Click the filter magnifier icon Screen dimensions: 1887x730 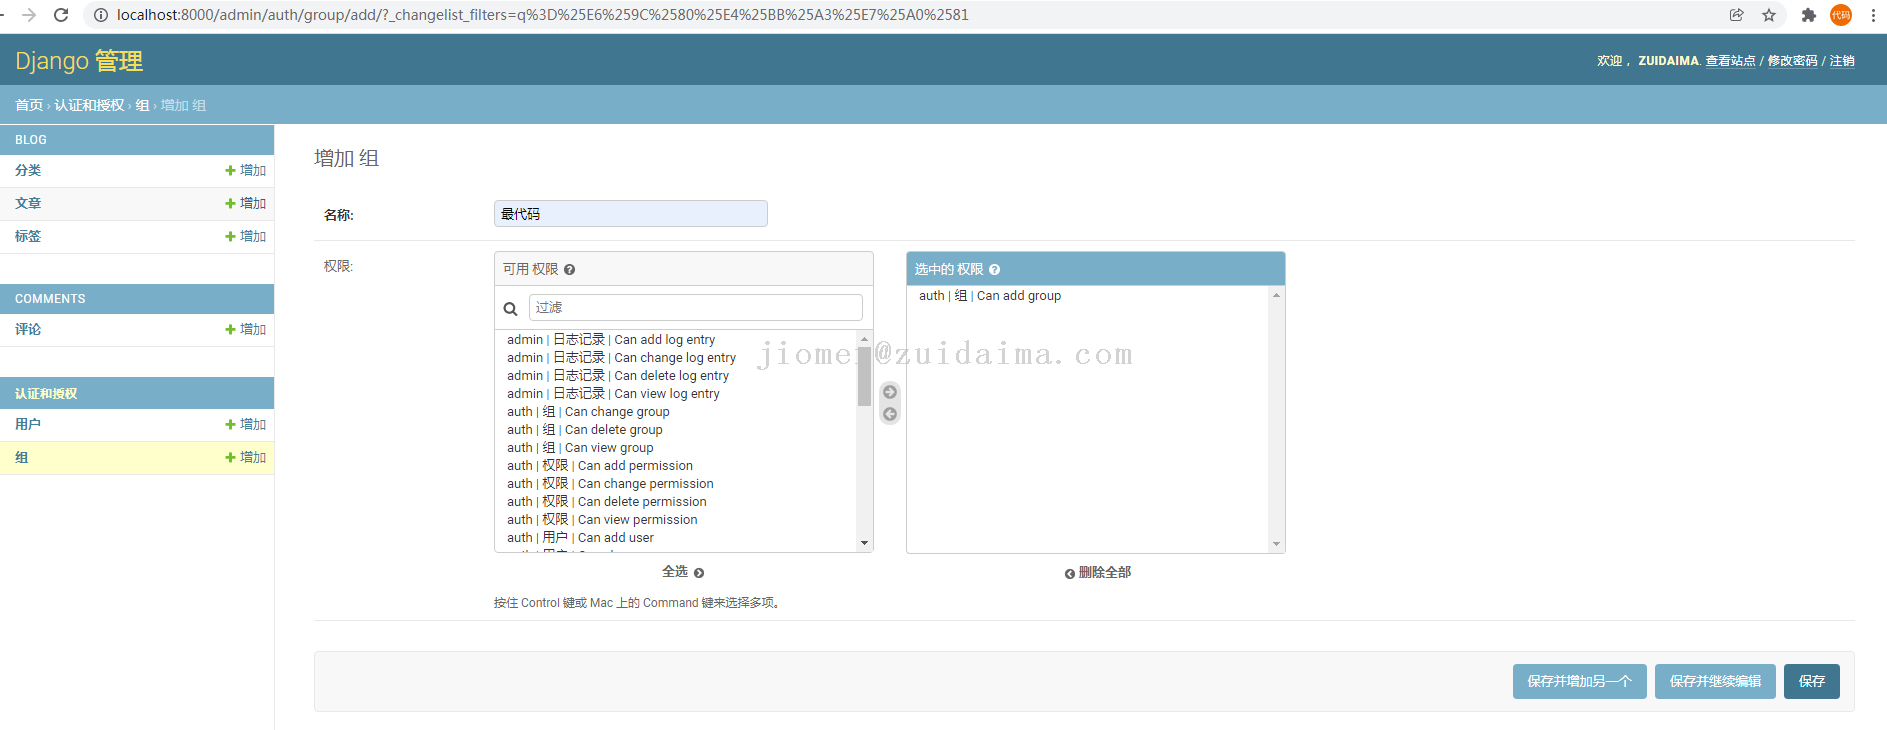510,309
